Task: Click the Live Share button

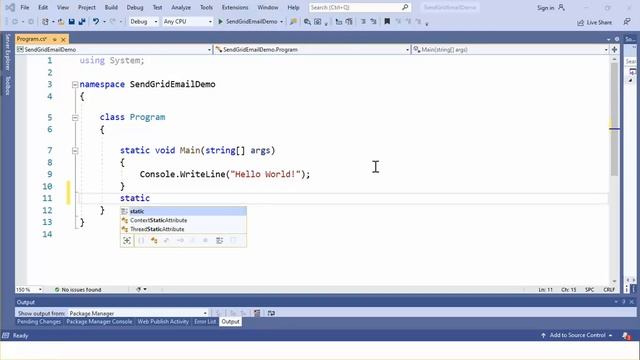Action: click(x=594, y=22)
